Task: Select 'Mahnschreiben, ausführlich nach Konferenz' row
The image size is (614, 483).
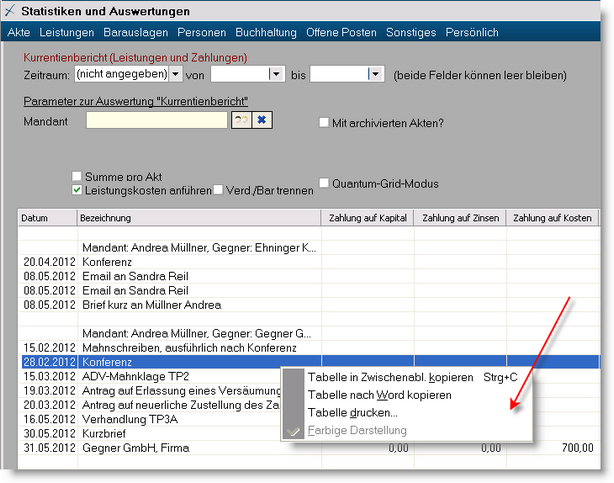Action: 309,347
